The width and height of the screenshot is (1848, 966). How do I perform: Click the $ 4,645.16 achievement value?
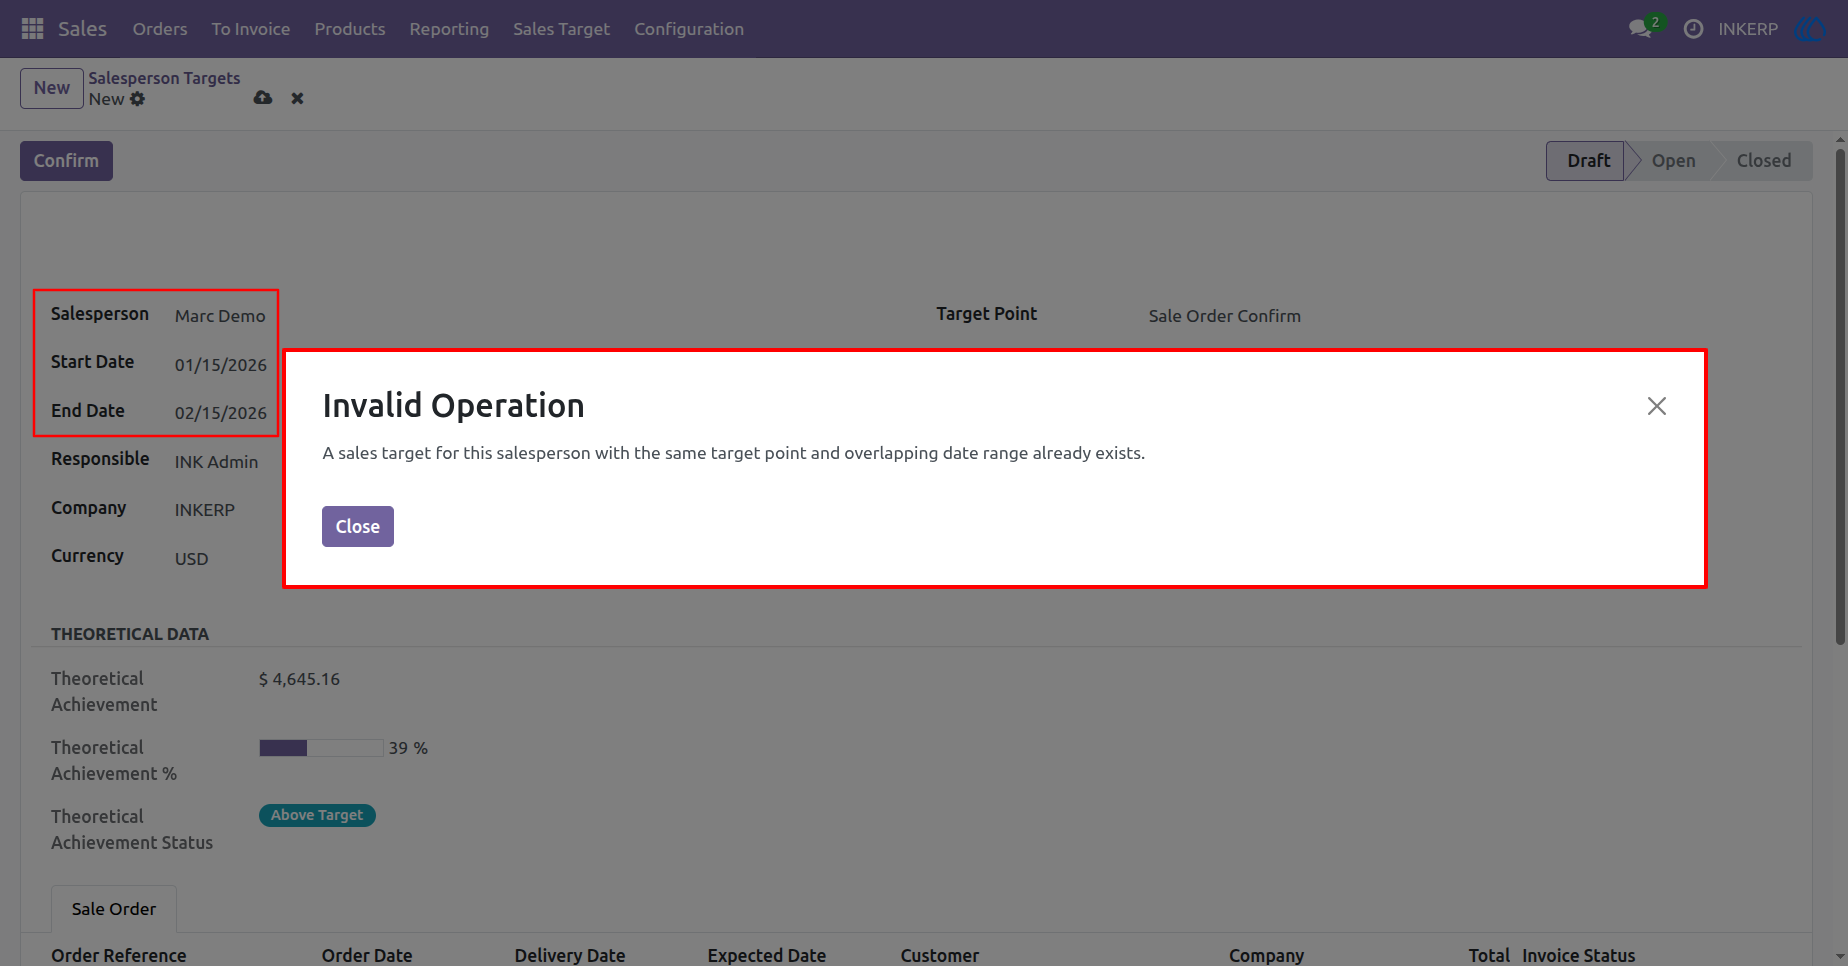pyautogui.click(x=300, y=679)
